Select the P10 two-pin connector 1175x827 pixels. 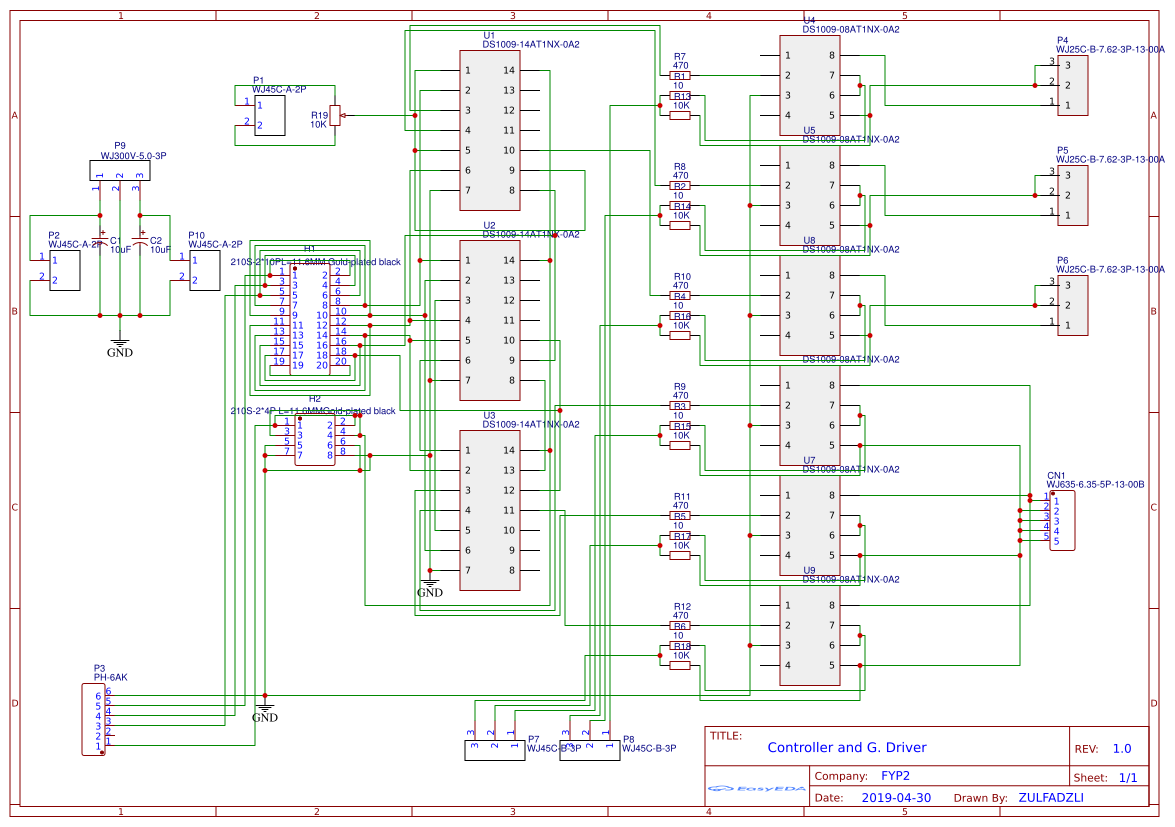[205, 270]
